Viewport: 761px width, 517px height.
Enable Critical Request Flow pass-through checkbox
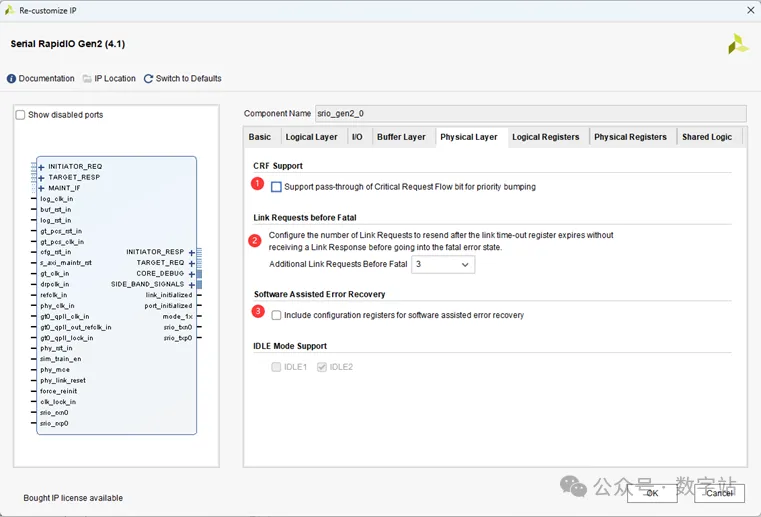point(276,187)
